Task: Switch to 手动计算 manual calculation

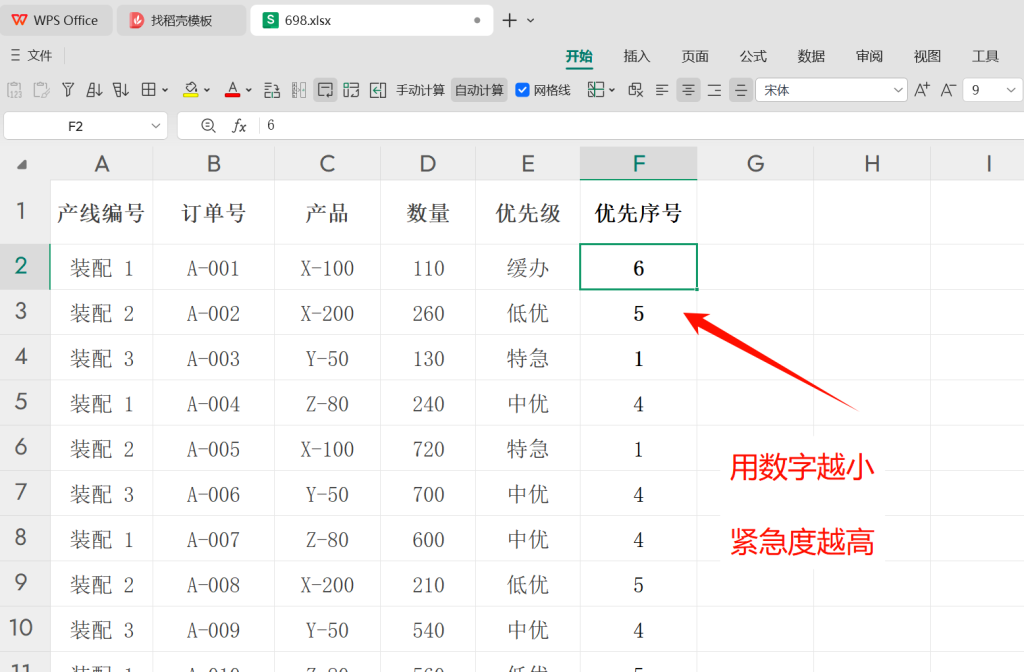Action: coord(420,90)
